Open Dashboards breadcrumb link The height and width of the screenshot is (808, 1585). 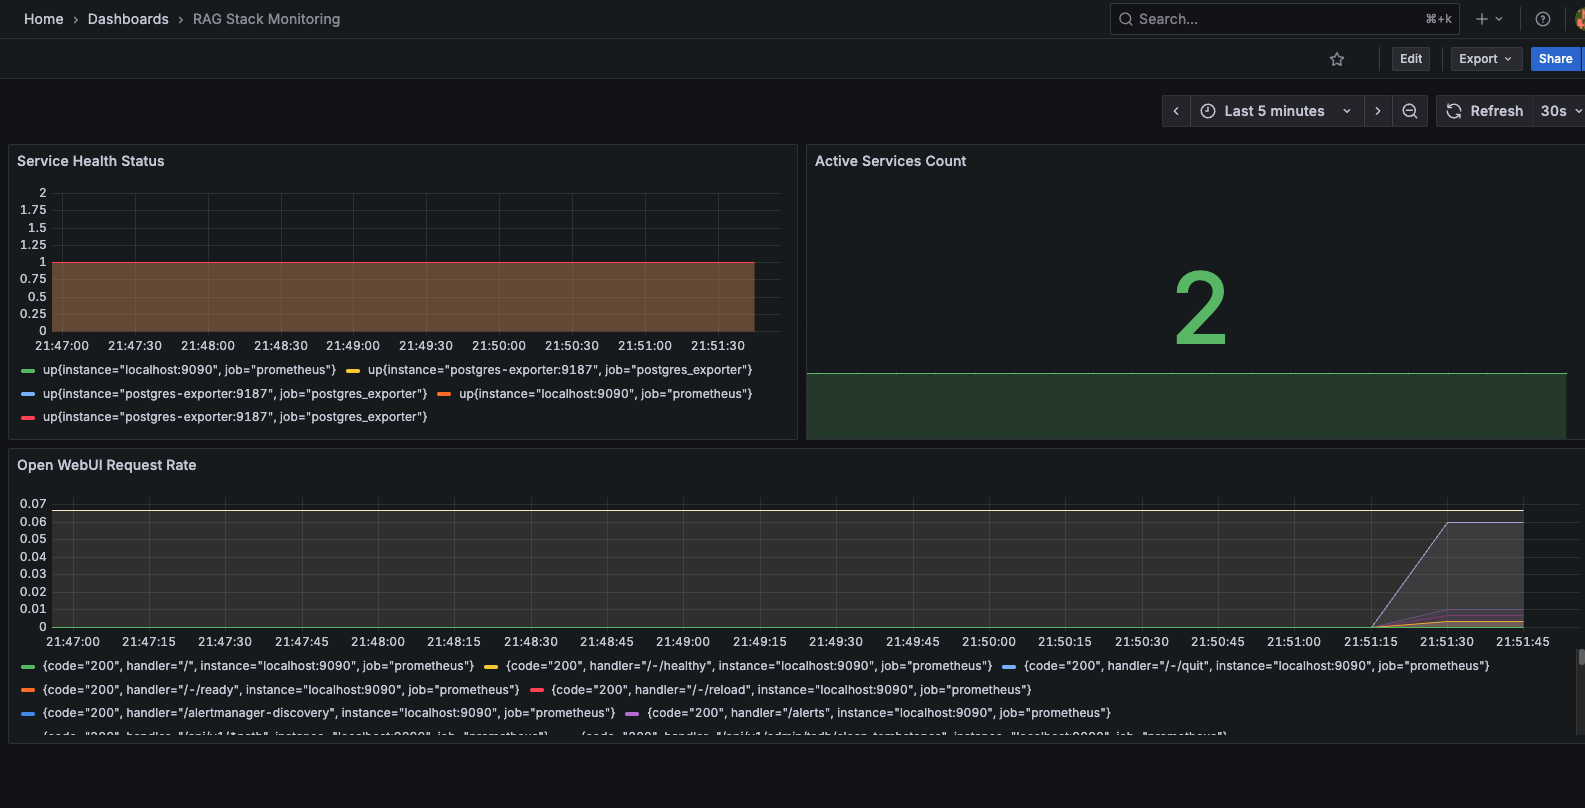(x=128, y=19)
